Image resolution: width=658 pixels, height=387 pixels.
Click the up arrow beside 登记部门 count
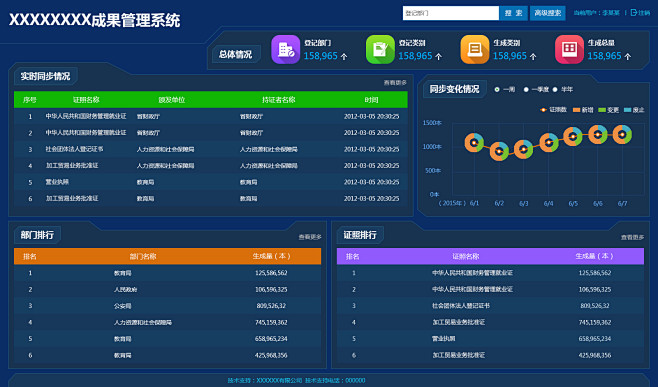(x=344, y=56)
